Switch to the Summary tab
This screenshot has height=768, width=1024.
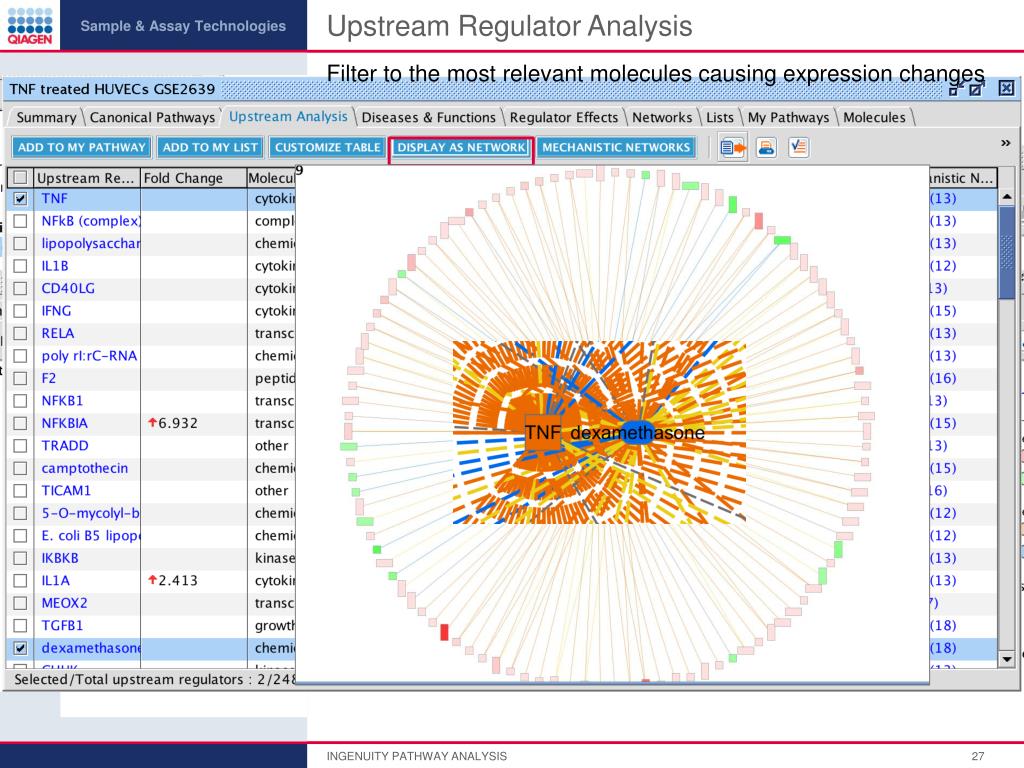click(46, 118)
